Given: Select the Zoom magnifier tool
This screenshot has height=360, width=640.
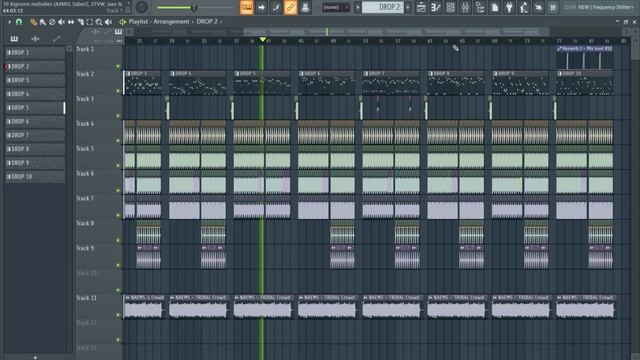Looking at the screenshot, I should point(99,22).
